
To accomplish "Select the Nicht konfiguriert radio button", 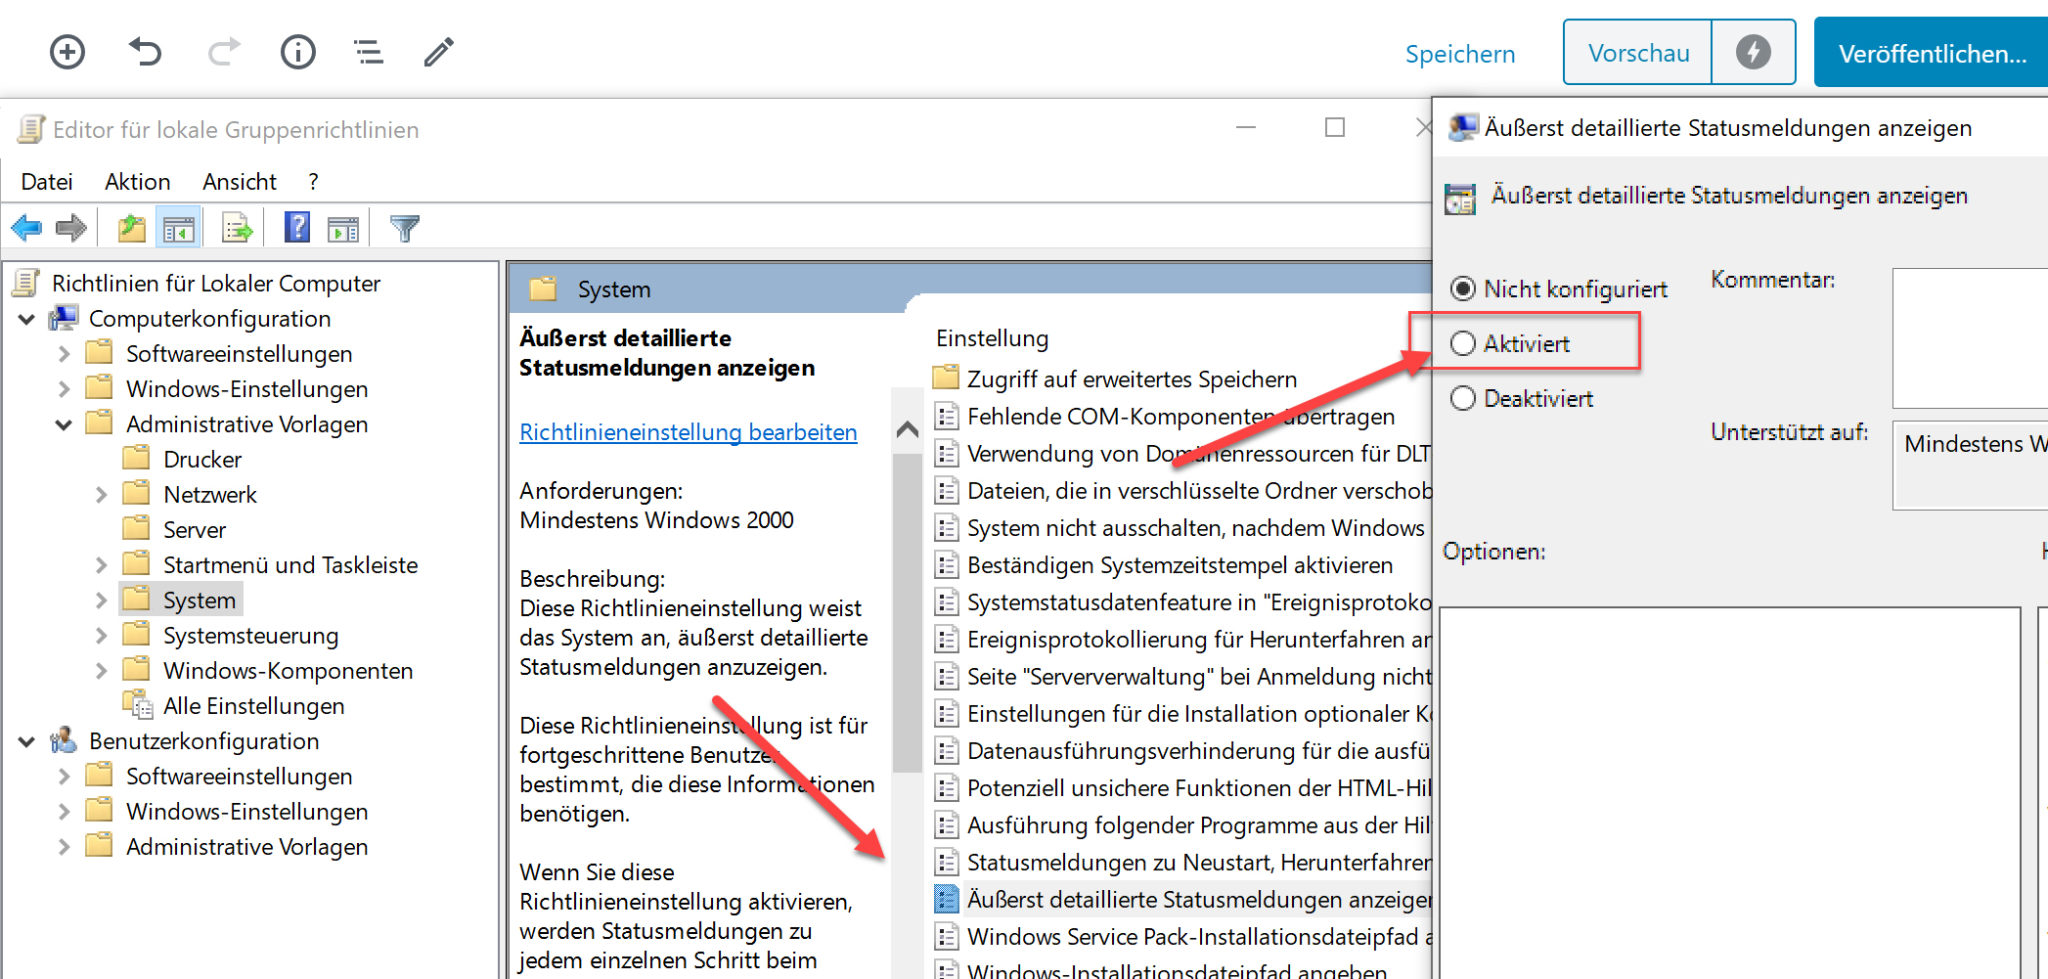I will (x=1463, y=288).
